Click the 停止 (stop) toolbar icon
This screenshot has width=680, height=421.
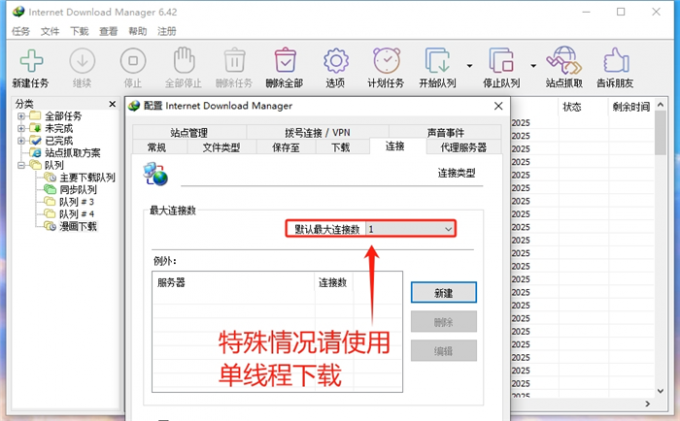coord(133,60)
